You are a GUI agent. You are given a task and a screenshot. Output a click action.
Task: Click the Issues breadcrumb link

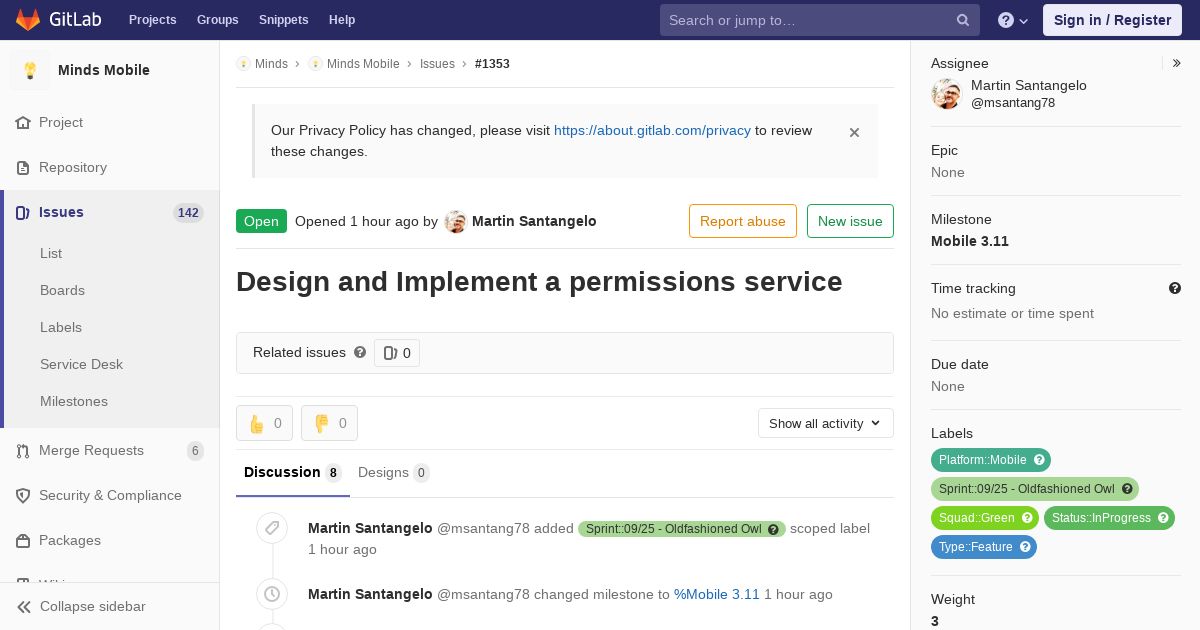(x=437, y=63)
